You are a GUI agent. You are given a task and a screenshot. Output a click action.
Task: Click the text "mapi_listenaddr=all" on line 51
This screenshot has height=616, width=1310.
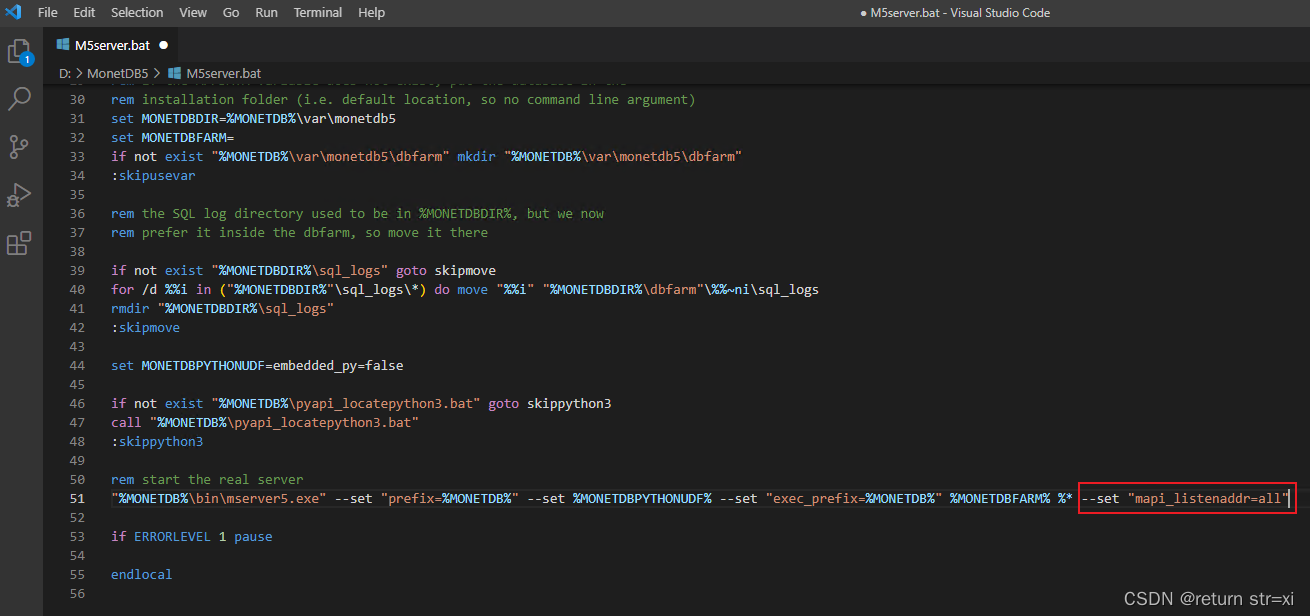pyautogui.click(x=1208, y=498)
